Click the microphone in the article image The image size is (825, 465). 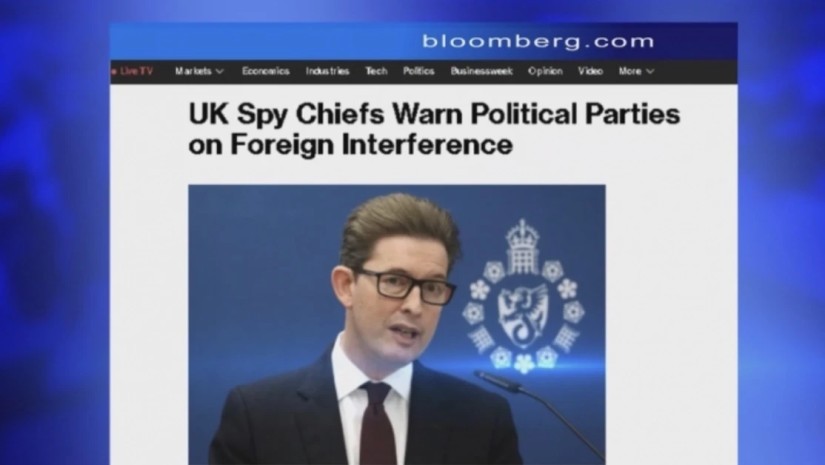point(537,413)
